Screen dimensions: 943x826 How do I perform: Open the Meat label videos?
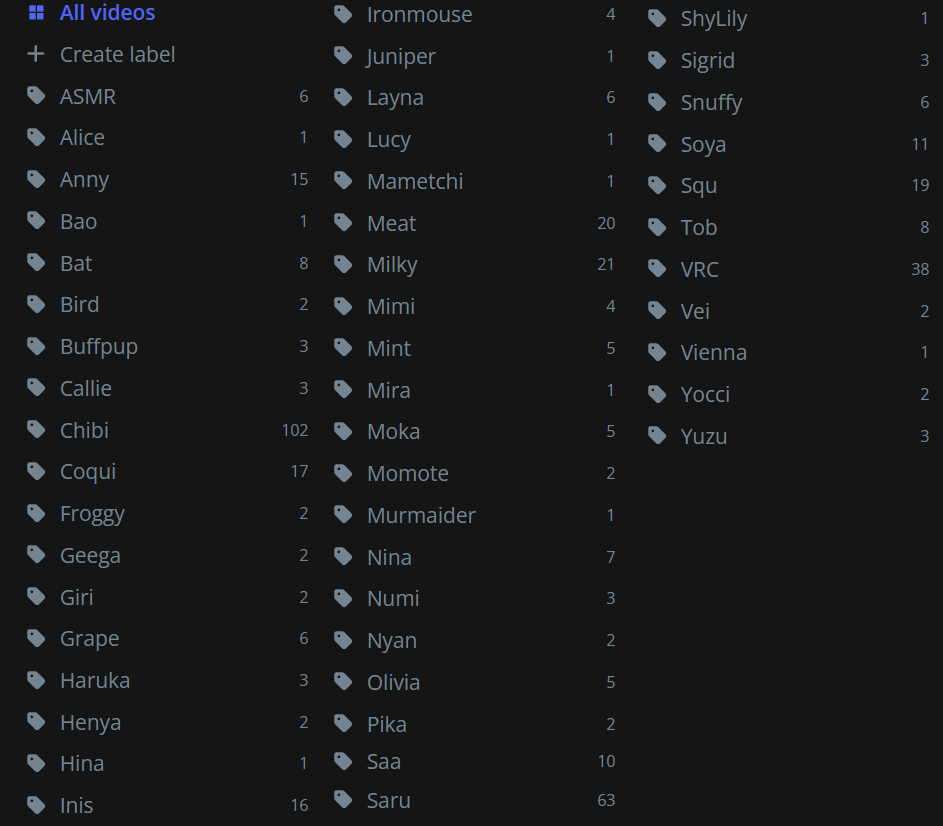(x=391, y=223)
